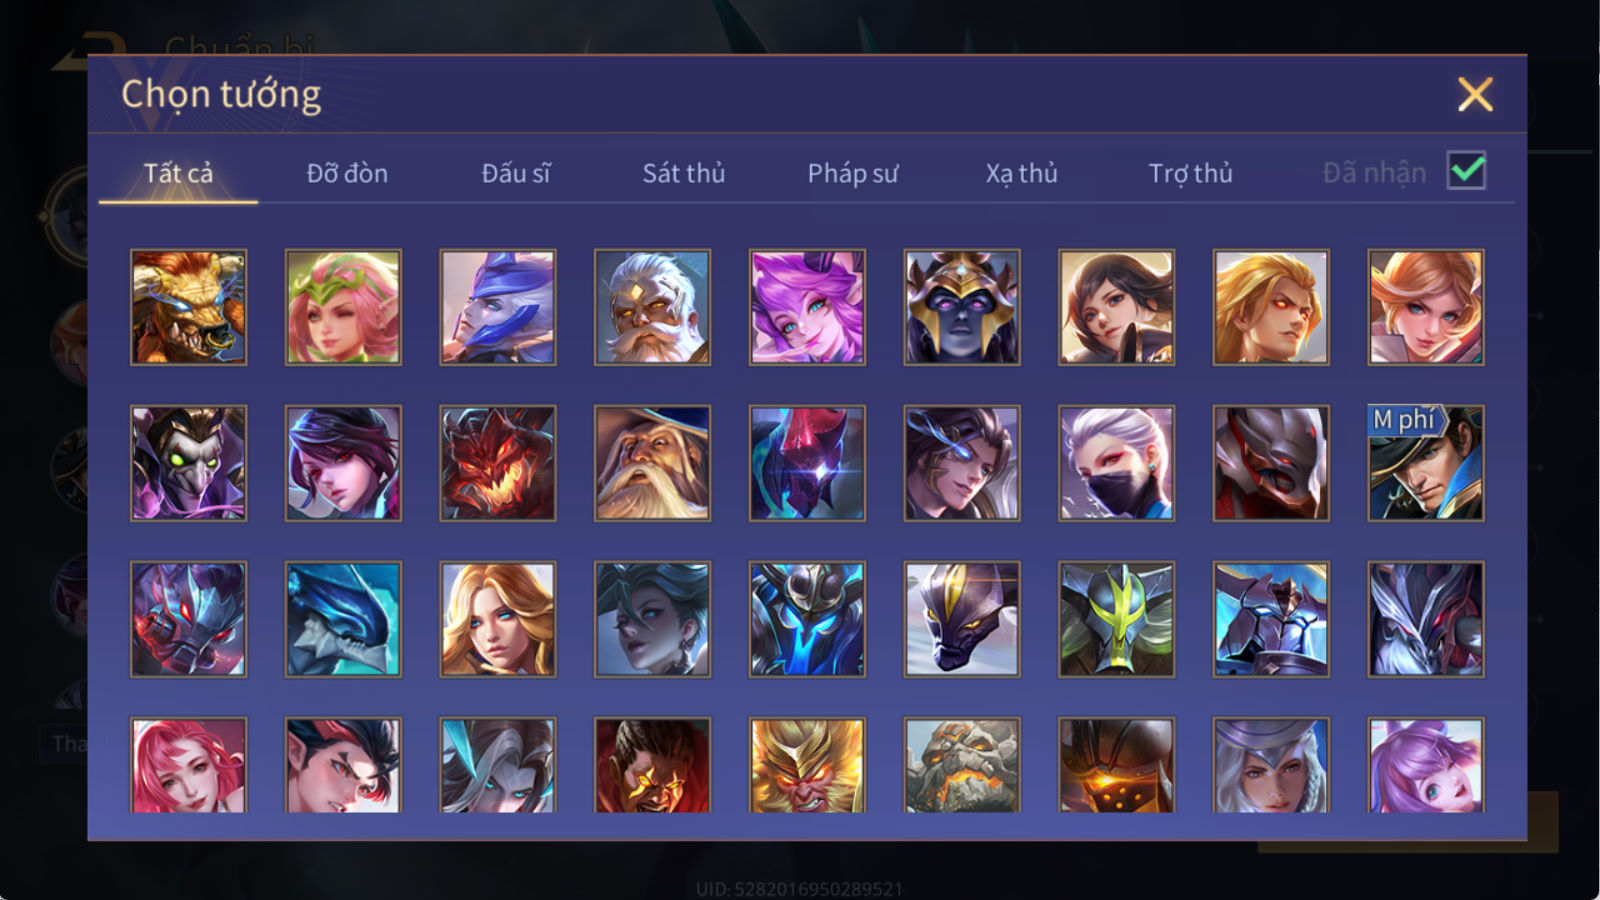Screen dimensions: 1600x900
Task: Choose the green-eyed plague mask hero
Action: click(189, 463)
